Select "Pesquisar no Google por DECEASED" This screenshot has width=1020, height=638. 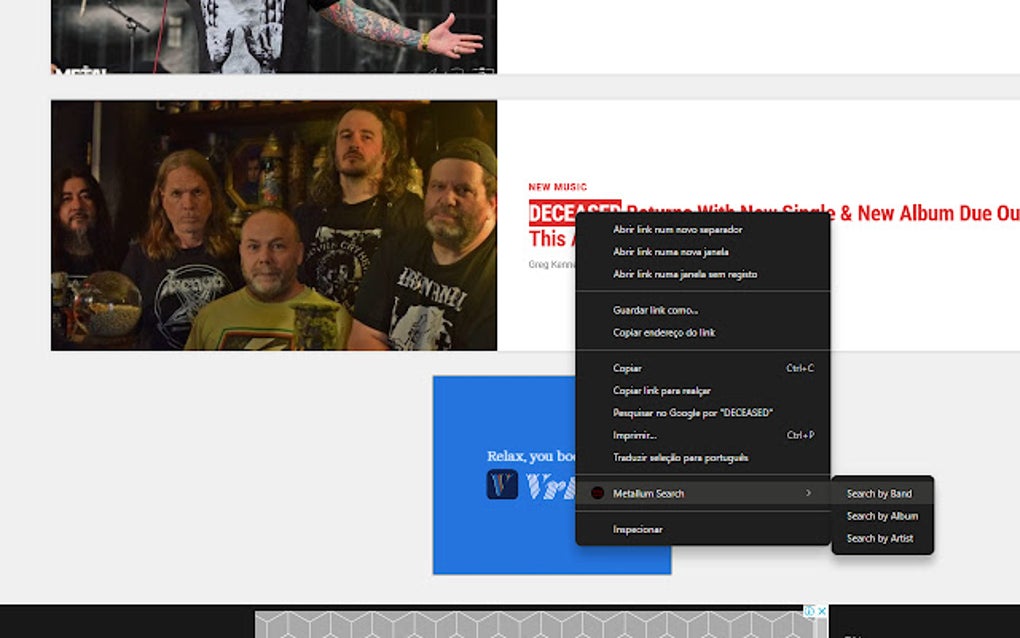click(x=692, y=411)
